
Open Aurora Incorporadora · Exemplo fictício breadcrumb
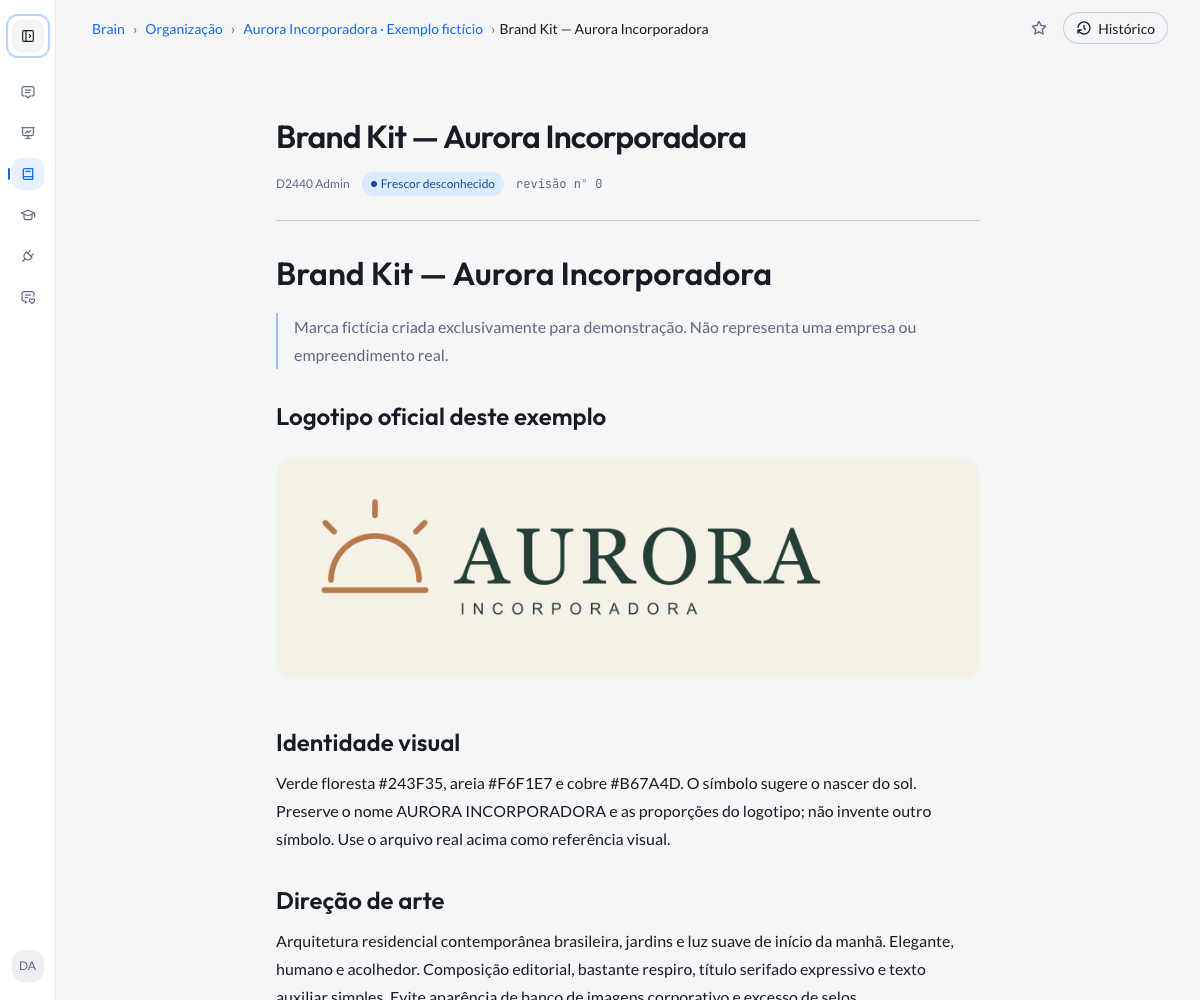363,29
